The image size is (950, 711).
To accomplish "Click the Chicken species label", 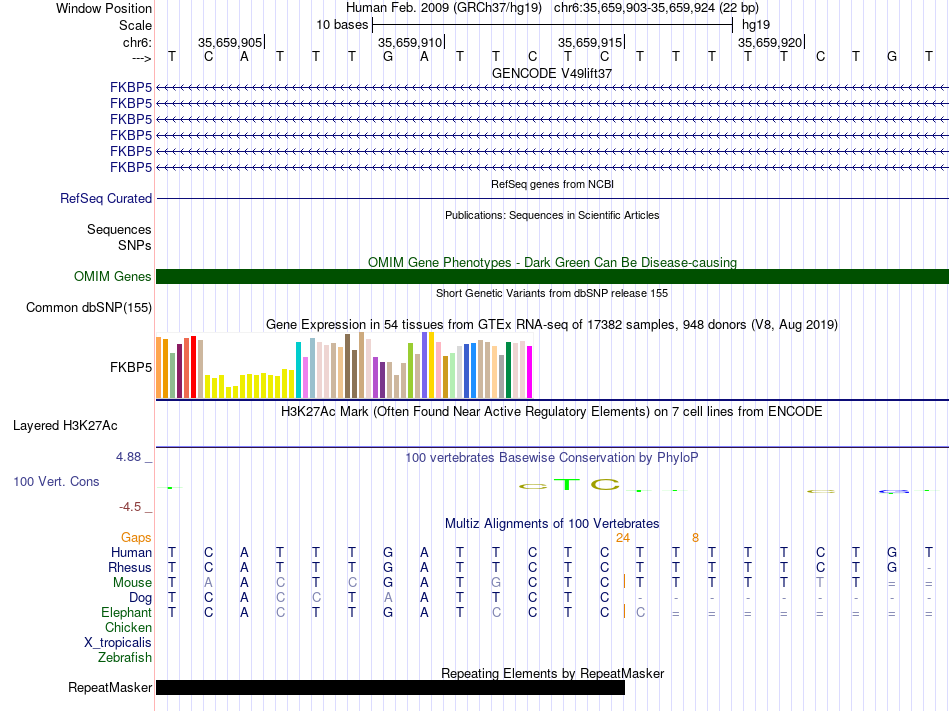I will [x=128, y=627].
